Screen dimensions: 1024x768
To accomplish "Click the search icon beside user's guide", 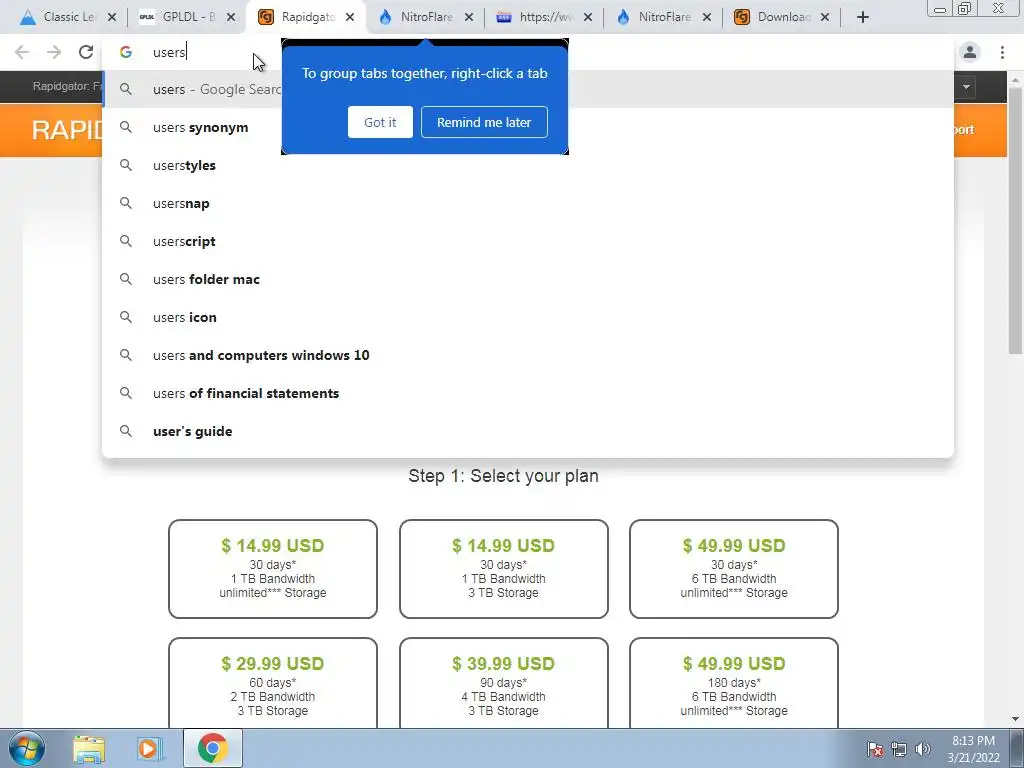I will click(x=126, y=431).
